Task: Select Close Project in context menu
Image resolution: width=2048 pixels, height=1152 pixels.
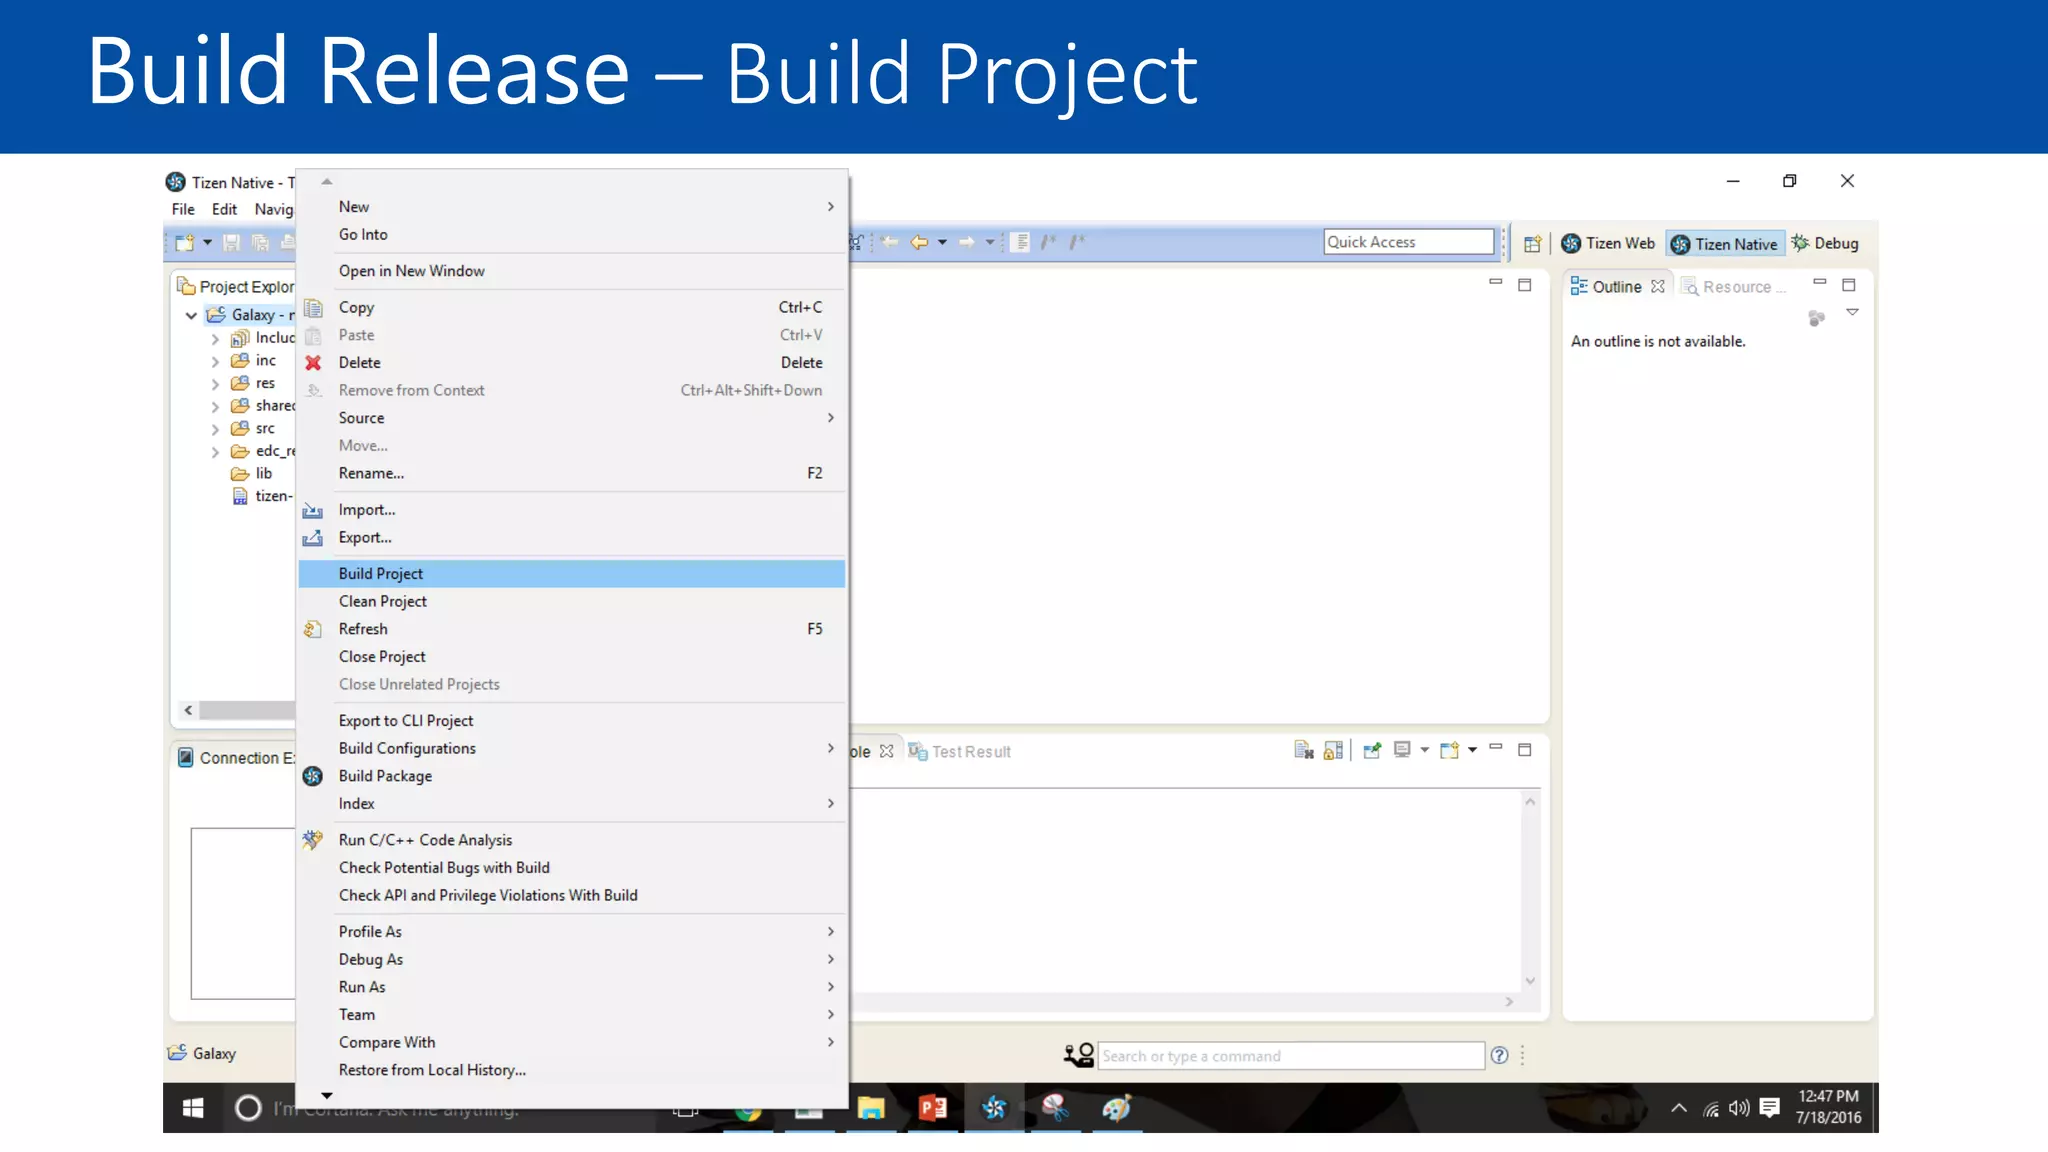Action: pyautogui.click(x=571, y=657)
